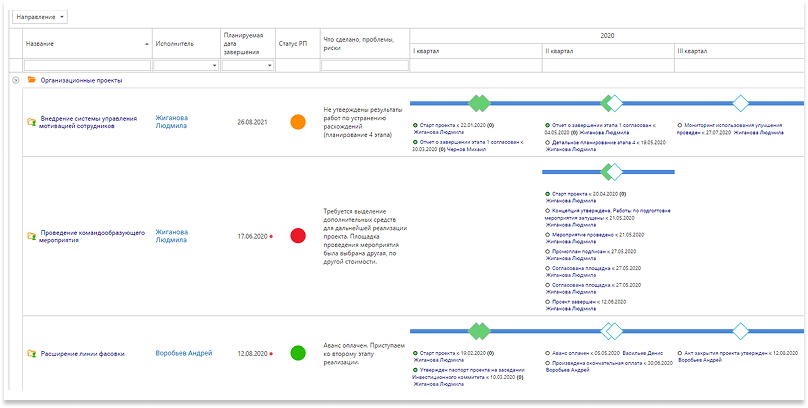The width and height of the screenshot is (808, 408).
Task: Click the II квартал column header
Action: [x=560, y=51]
